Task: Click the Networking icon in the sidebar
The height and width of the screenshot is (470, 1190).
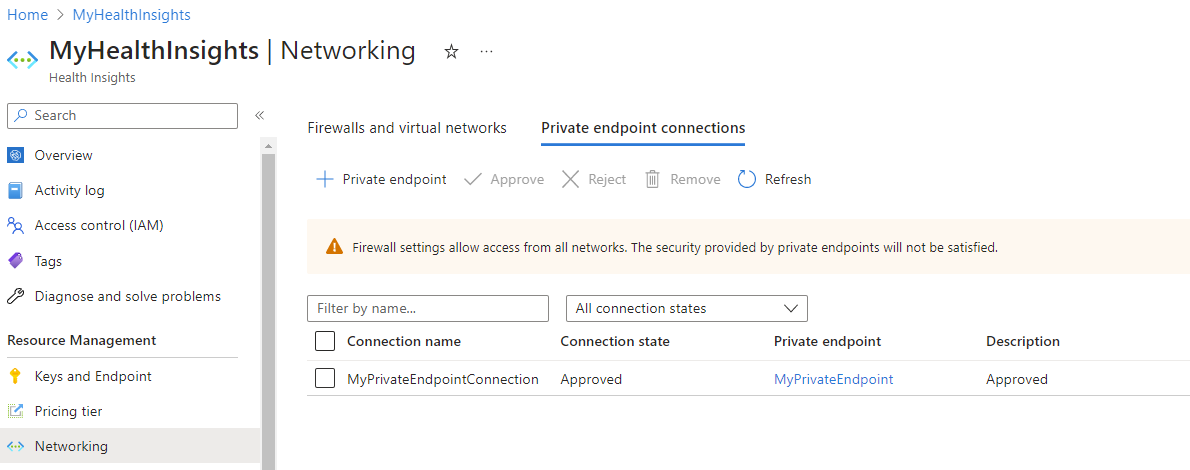Action: point(15,446)
